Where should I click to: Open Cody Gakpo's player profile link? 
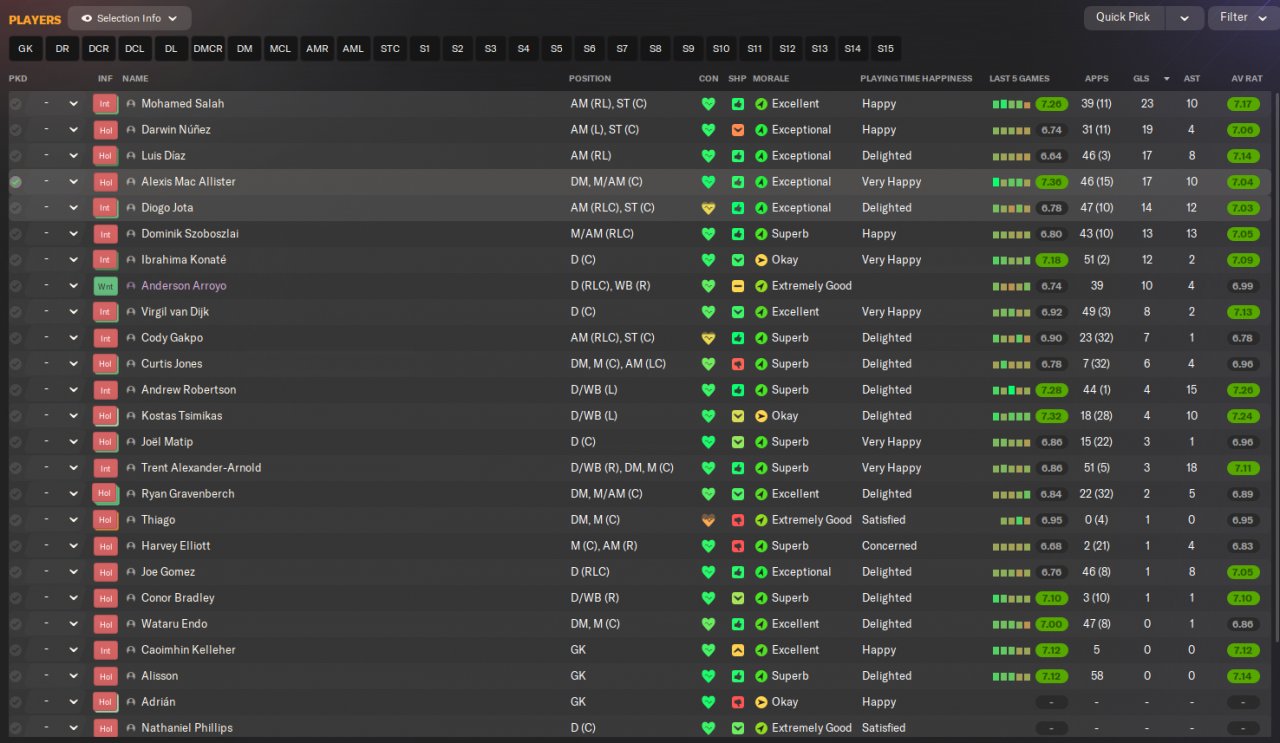tap(172, 338)
